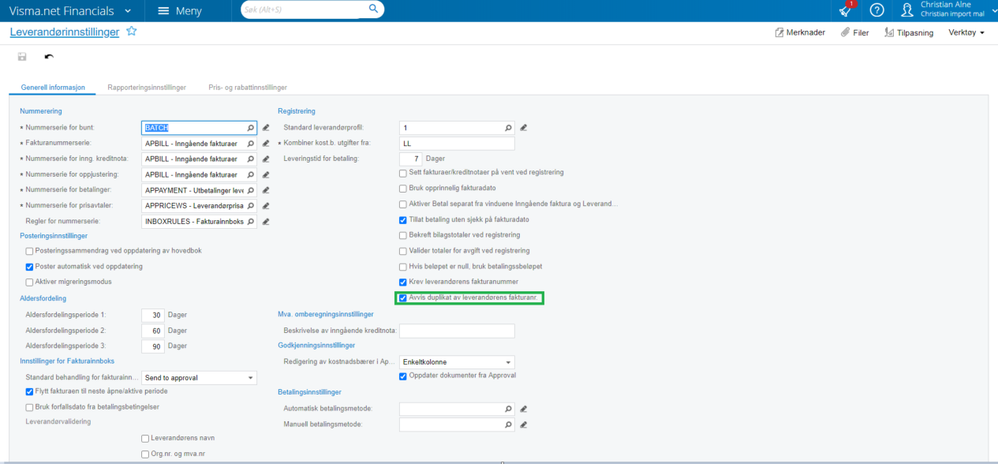Open lookup for Nummerserie for bunt

[251, 128]
